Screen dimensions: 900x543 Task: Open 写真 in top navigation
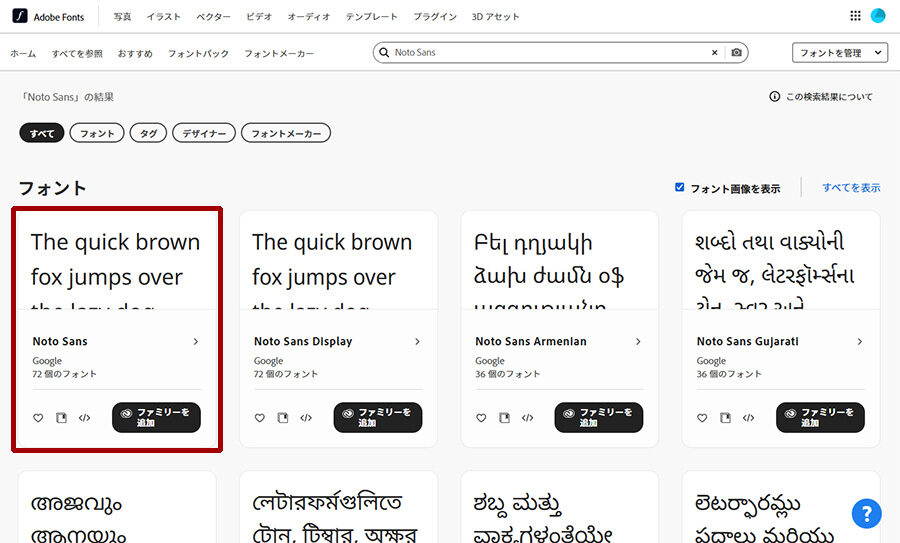click(122, 17)
